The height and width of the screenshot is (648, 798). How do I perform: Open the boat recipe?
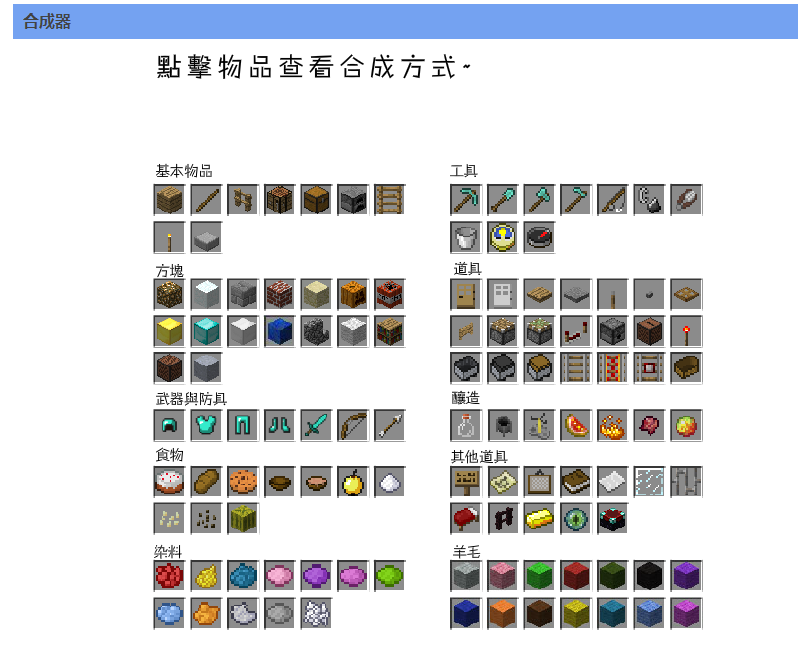[686, 368]
